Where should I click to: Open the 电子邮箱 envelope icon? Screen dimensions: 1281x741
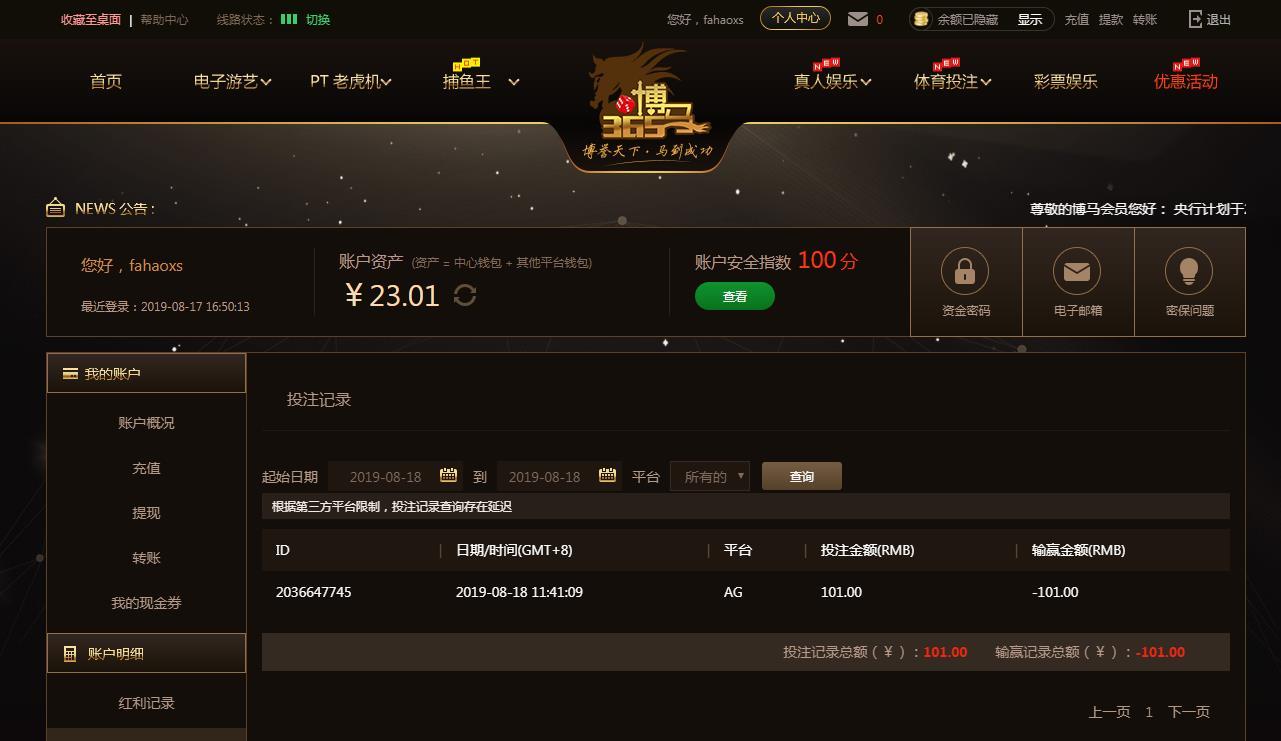click(1077, 271)
